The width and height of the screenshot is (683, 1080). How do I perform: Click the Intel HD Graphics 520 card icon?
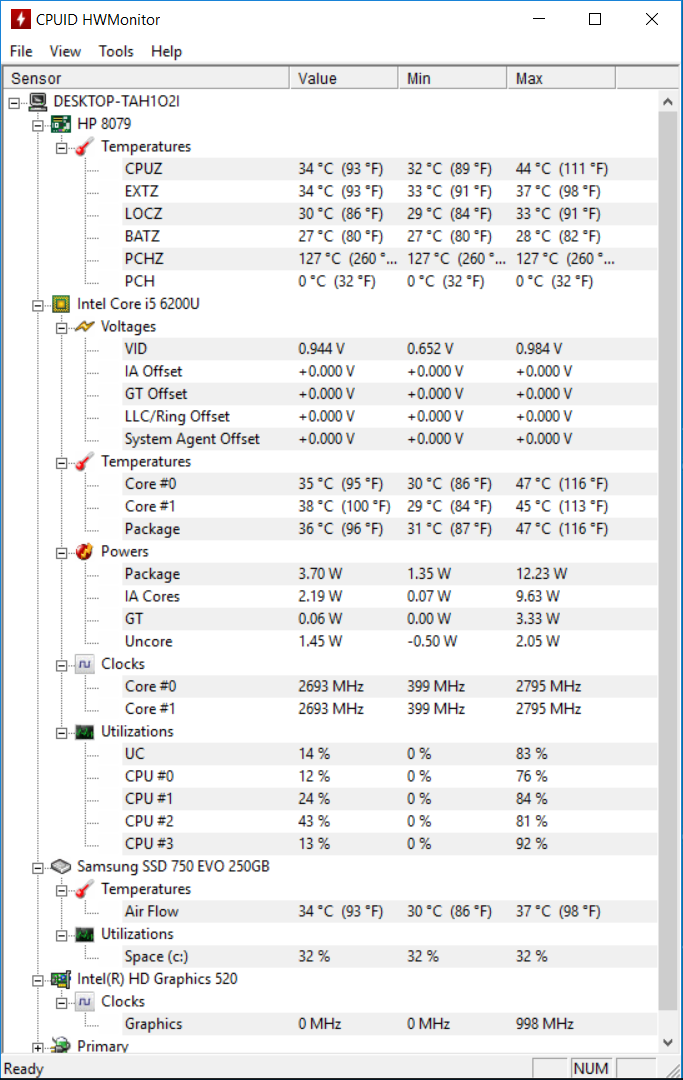(61, 979)
